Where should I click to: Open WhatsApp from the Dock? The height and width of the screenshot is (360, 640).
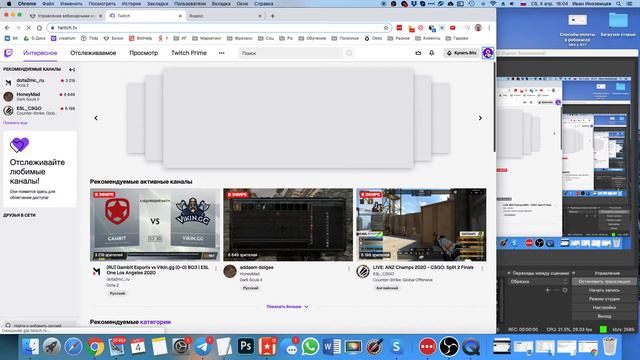tap(310, 347)
